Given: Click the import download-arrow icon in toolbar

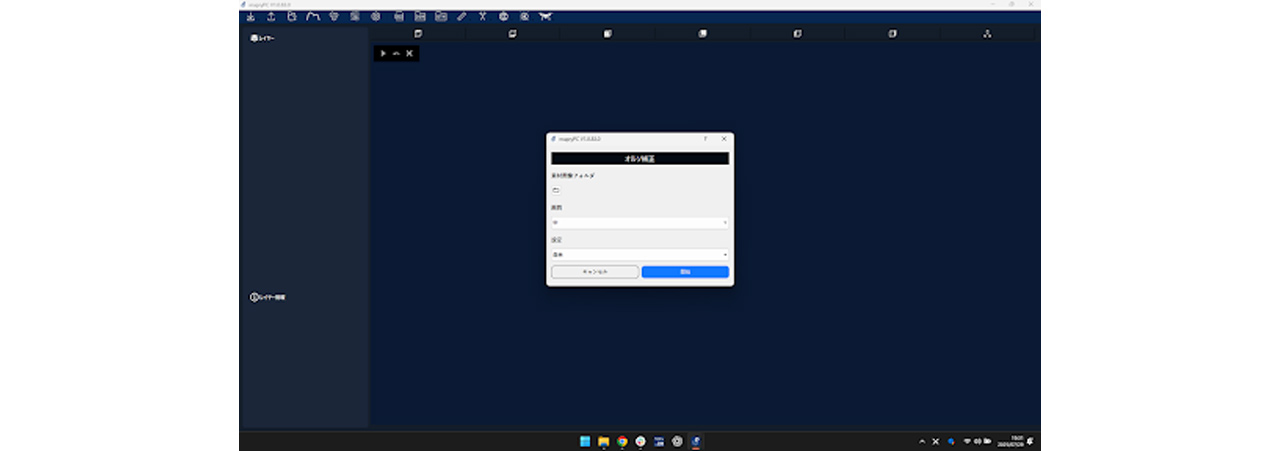Looking at the screenshot, I should [x=250, y=17].
